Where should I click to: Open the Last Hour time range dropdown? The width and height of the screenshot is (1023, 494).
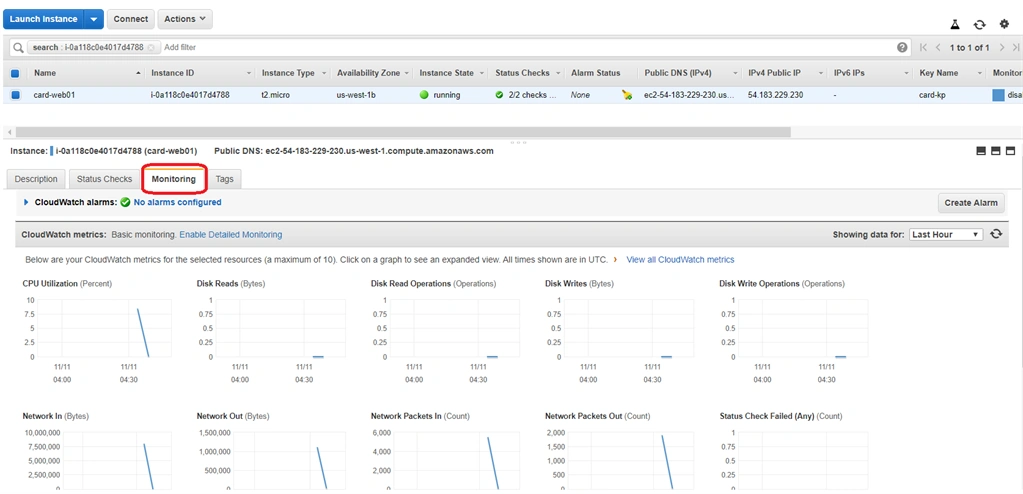tap(945, 234)
